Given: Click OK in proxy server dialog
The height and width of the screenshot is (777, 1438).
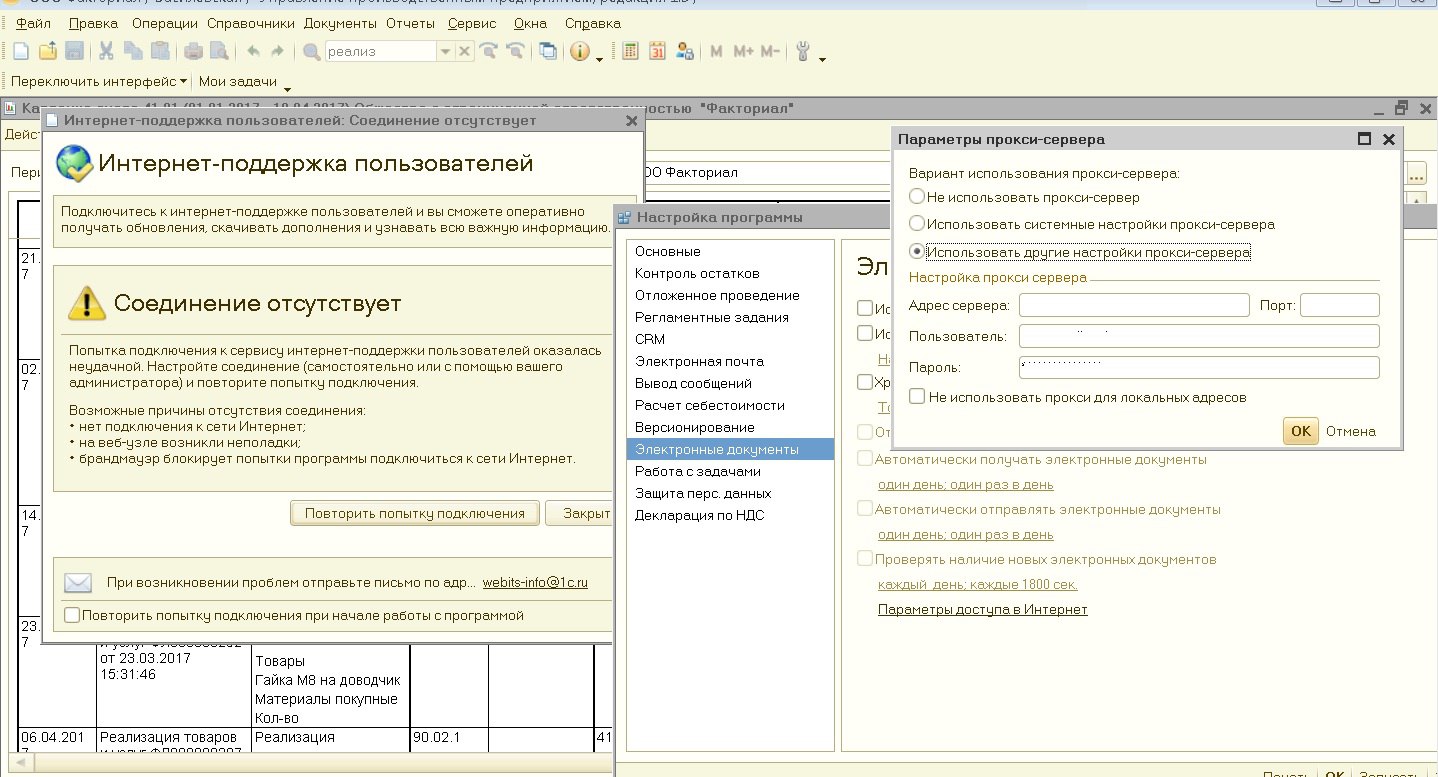Looking at the screenshot, I should pyautogui.click(x=1300, y=431).
